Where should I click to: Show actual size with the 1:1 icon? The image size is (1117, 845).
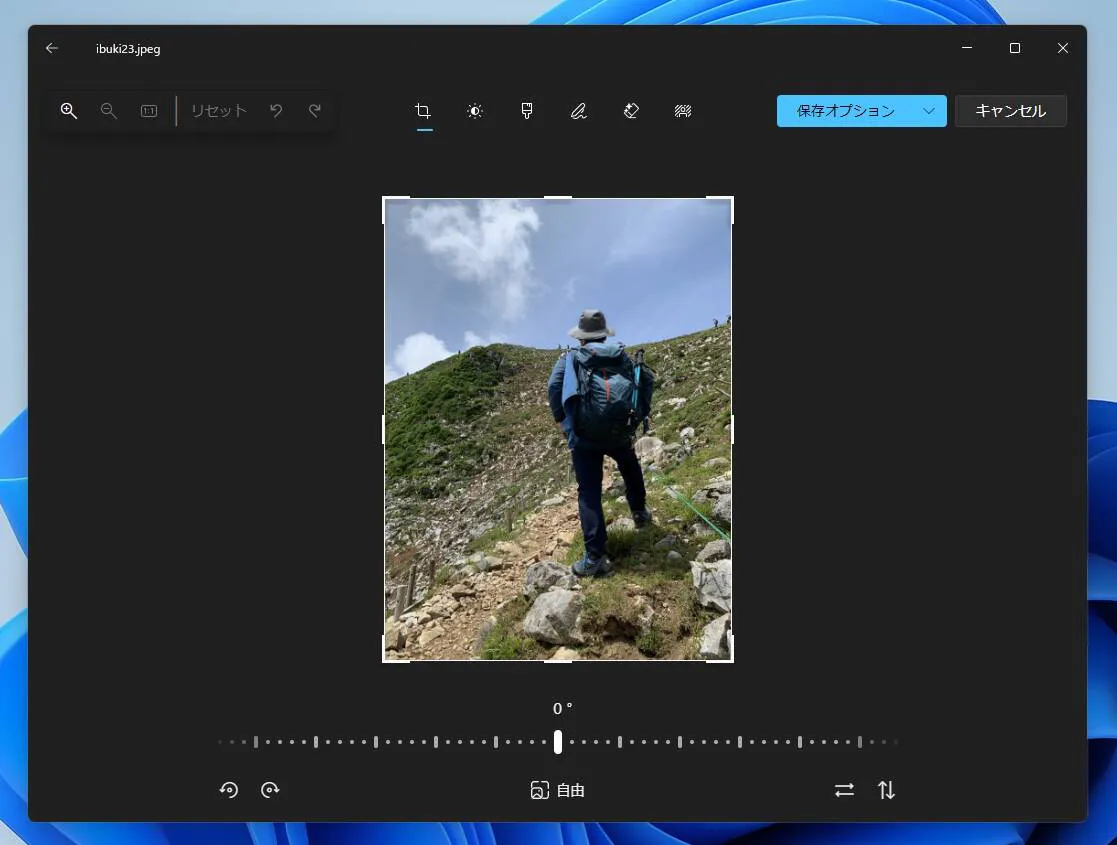(149, 110)
